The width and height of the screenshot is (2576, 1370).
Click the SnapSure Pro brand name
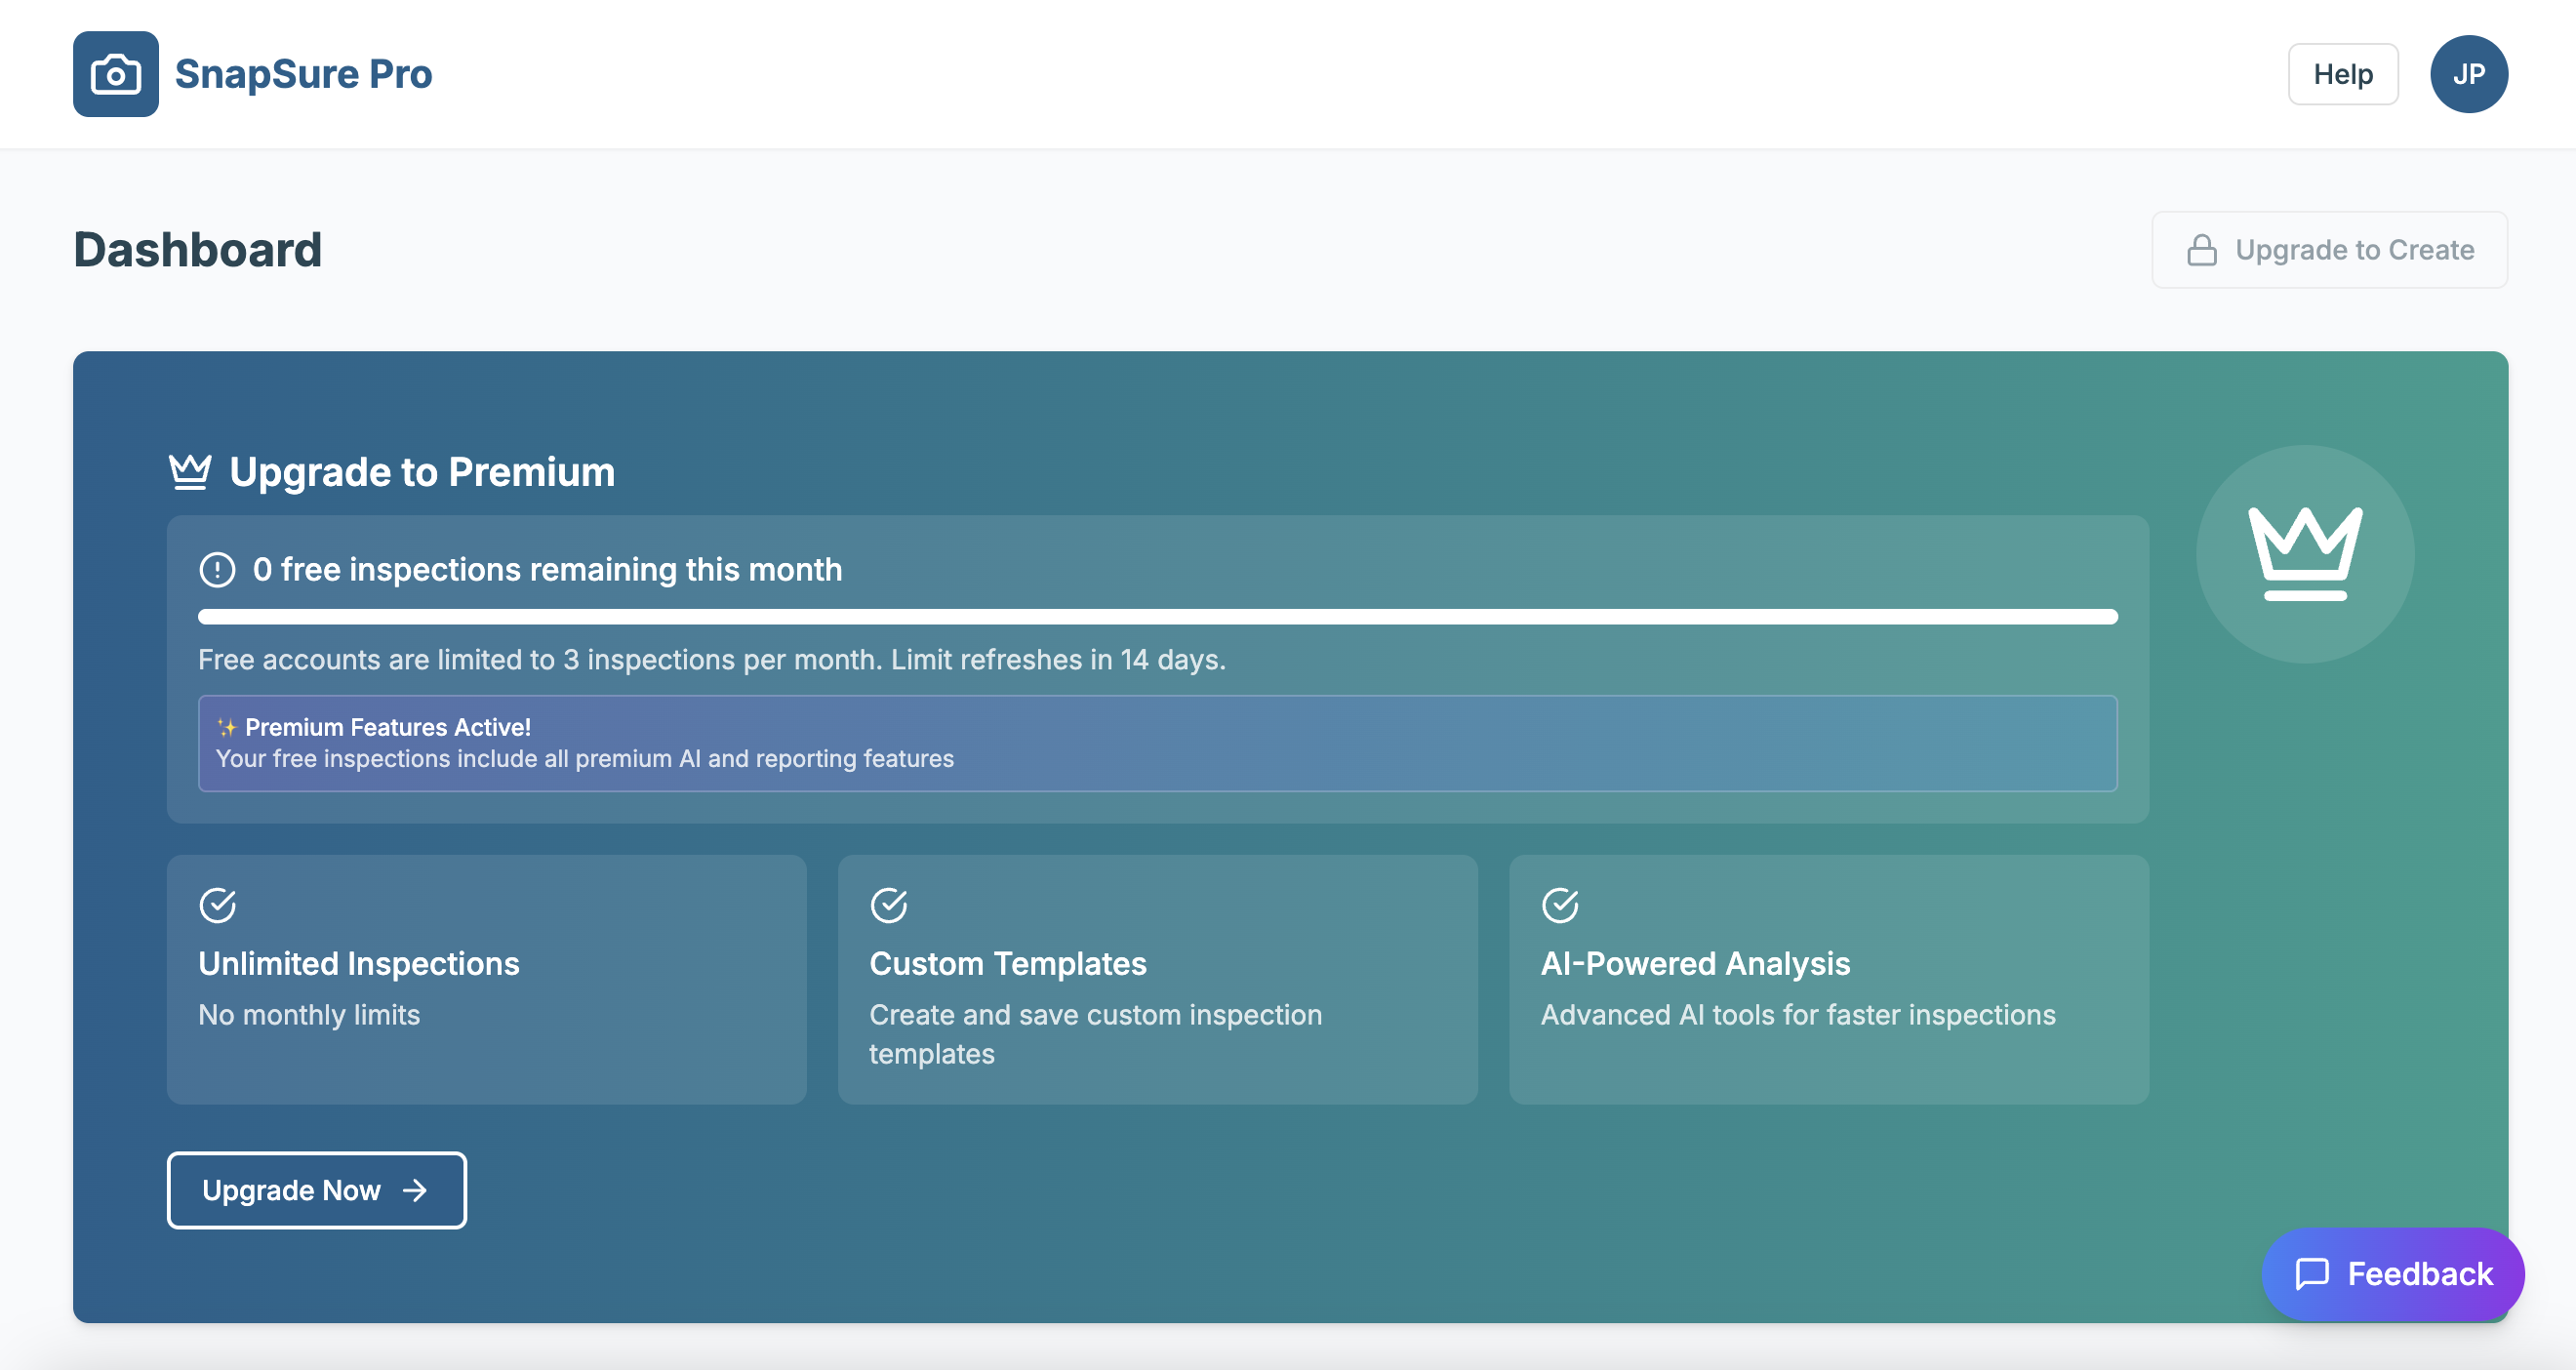[303, 74]
